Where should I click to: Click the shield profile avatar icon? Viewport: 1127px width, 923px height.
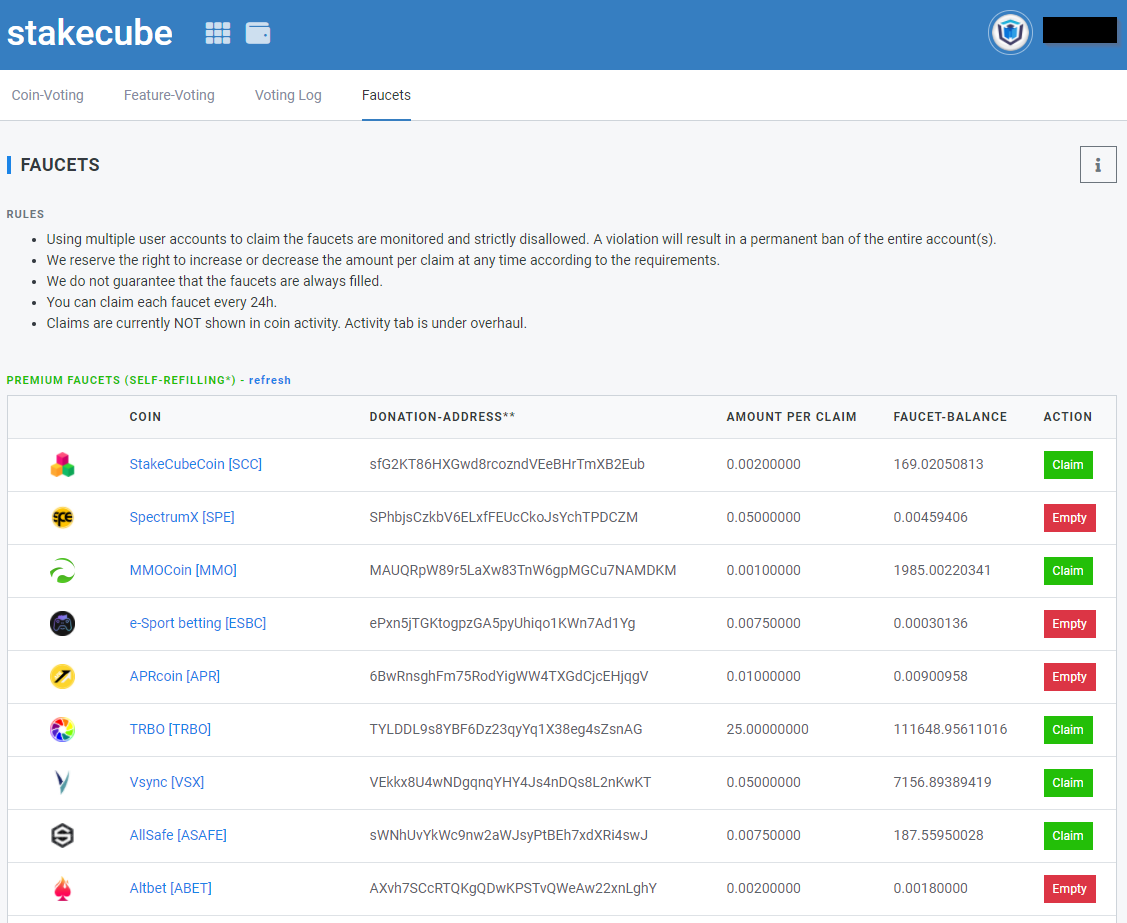click(1010, 32)
